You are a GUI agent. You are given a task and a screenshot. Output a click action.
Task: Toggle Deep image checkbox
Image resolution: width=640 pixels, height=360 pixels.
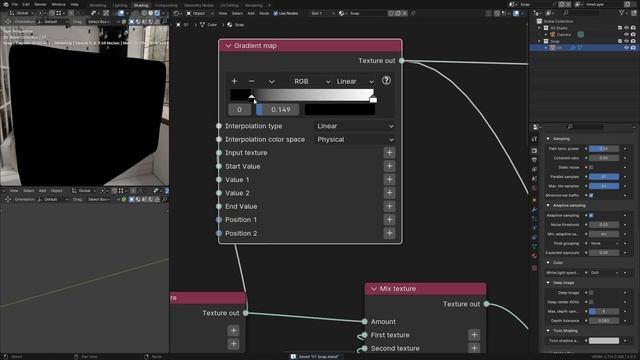click(591, 293)
